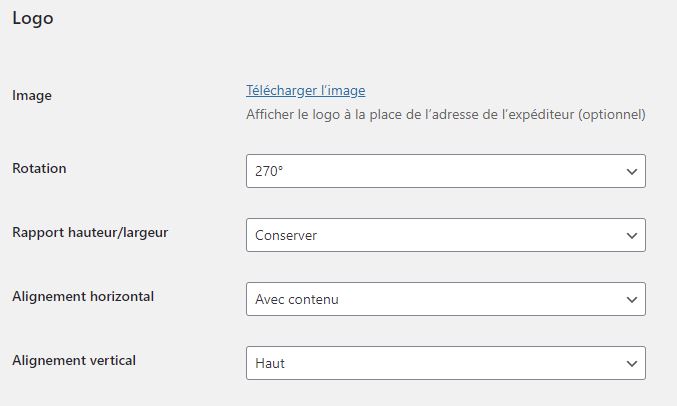This screenshot has width=677, height=406.
Task: Open the Rotation dropdown
Action: (x=445, y=171)
